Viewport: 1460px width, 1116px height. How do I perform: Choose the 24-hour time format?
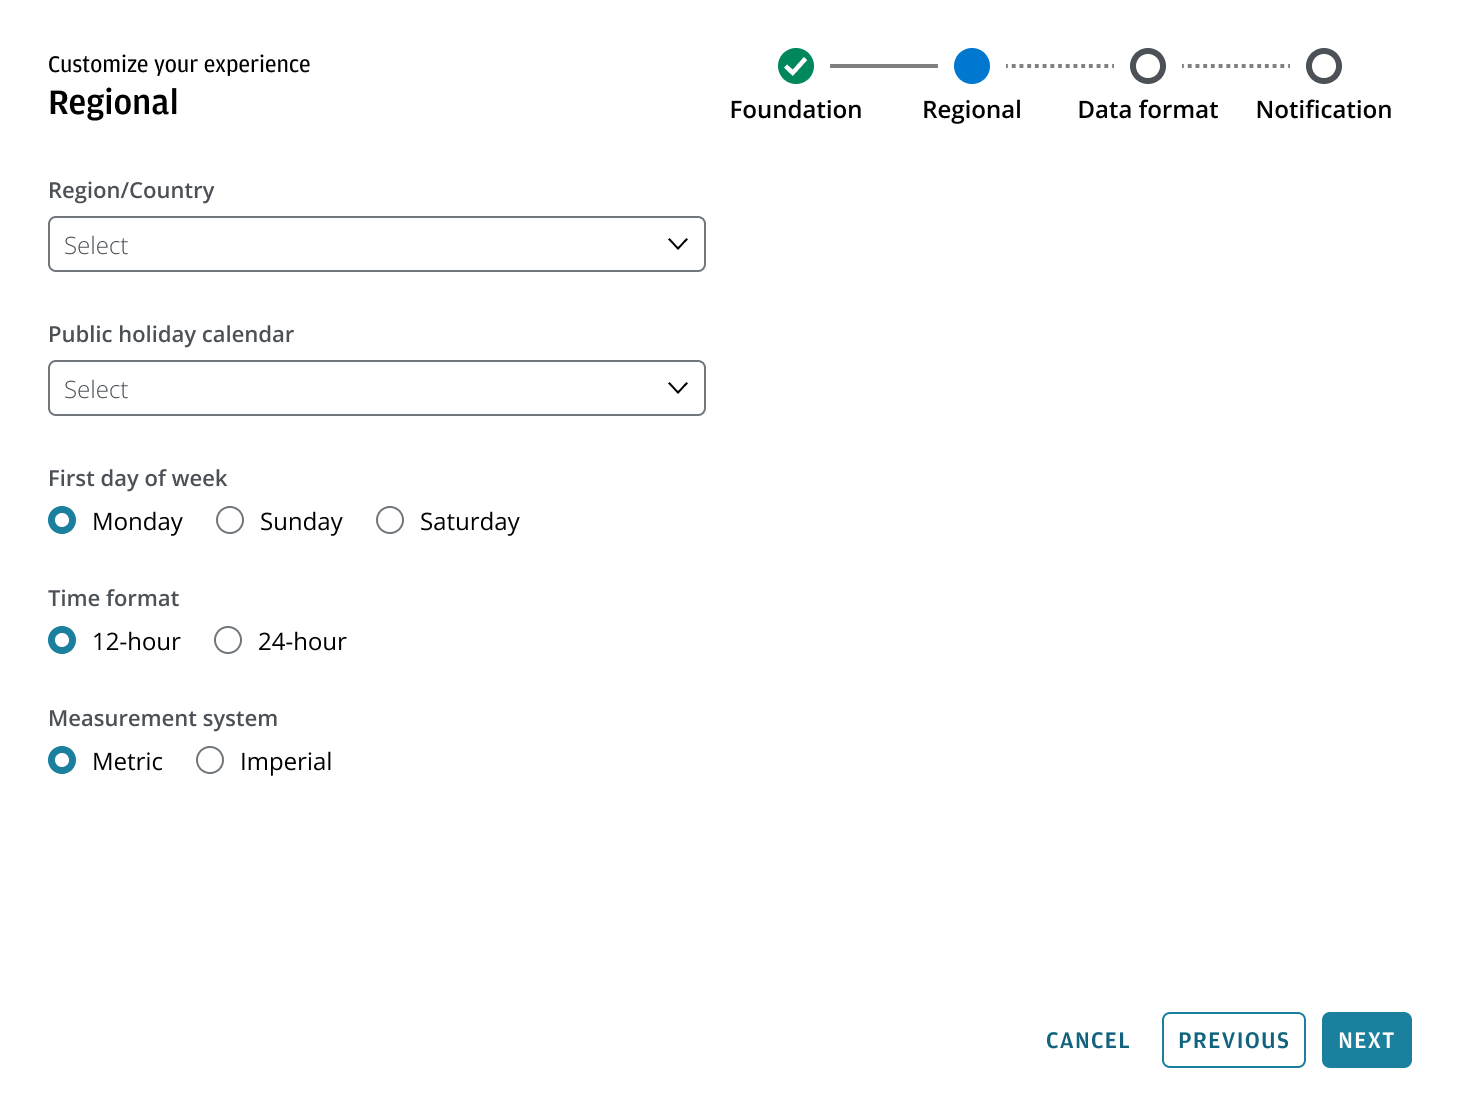[228, 641]
